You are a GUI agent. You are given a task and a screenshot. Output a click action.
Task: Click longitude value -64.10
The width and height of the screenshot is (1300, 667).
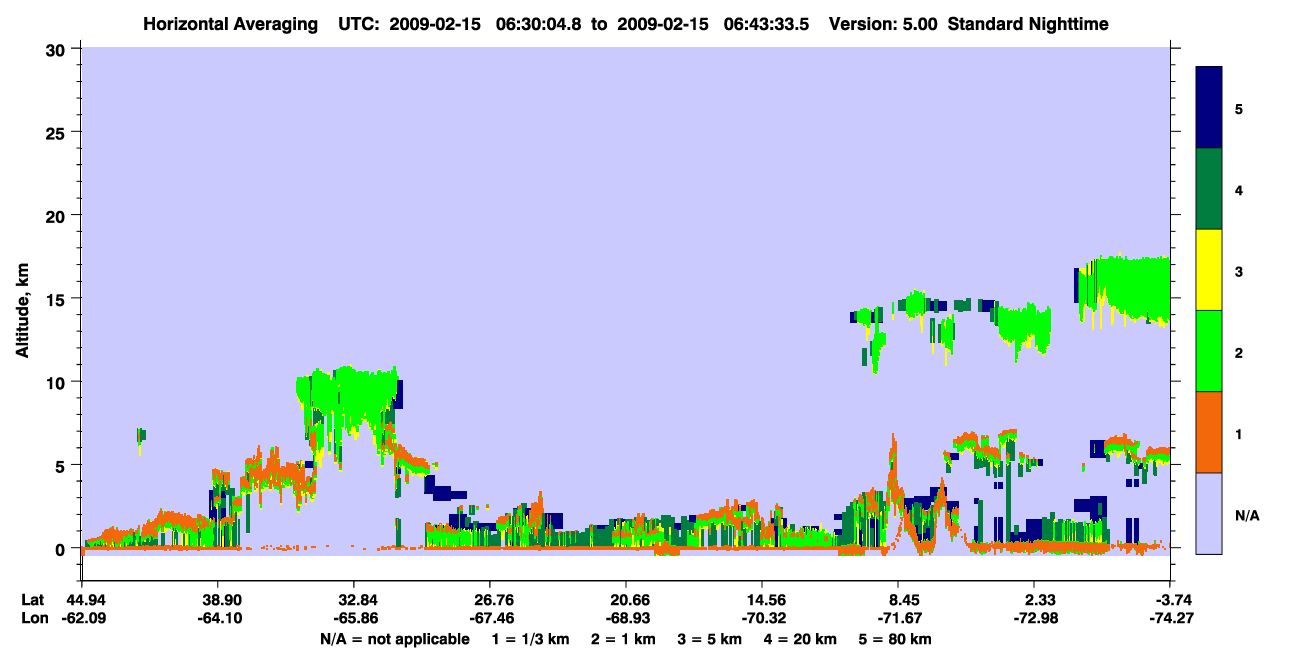pyautogui.click(x=218, y=618)
